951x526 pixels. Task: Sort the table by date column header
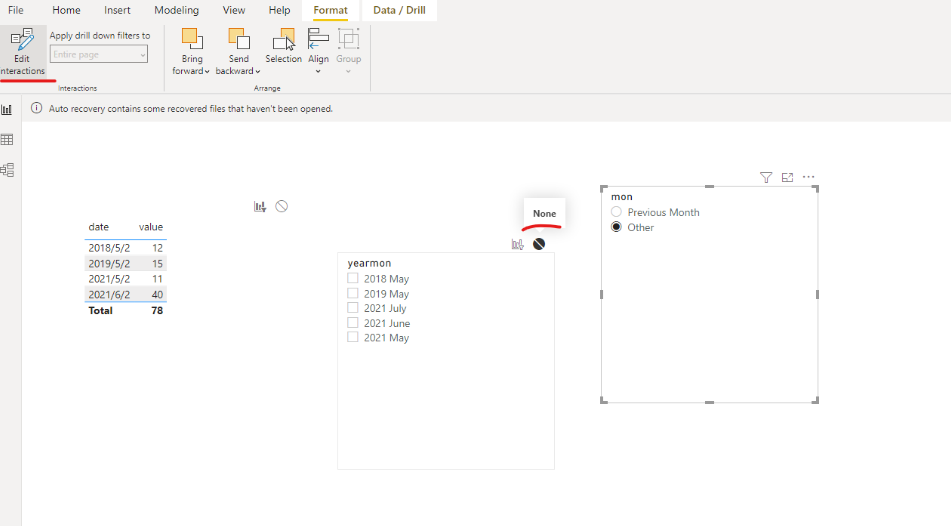99,227
